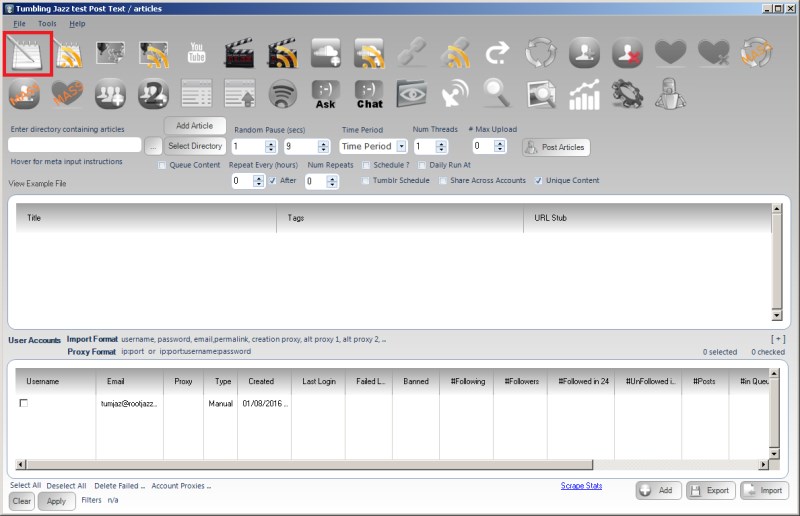This screenshot has width=800, height=516.
Task: Click the browse ellipsis button
Action: click(153, 146)
